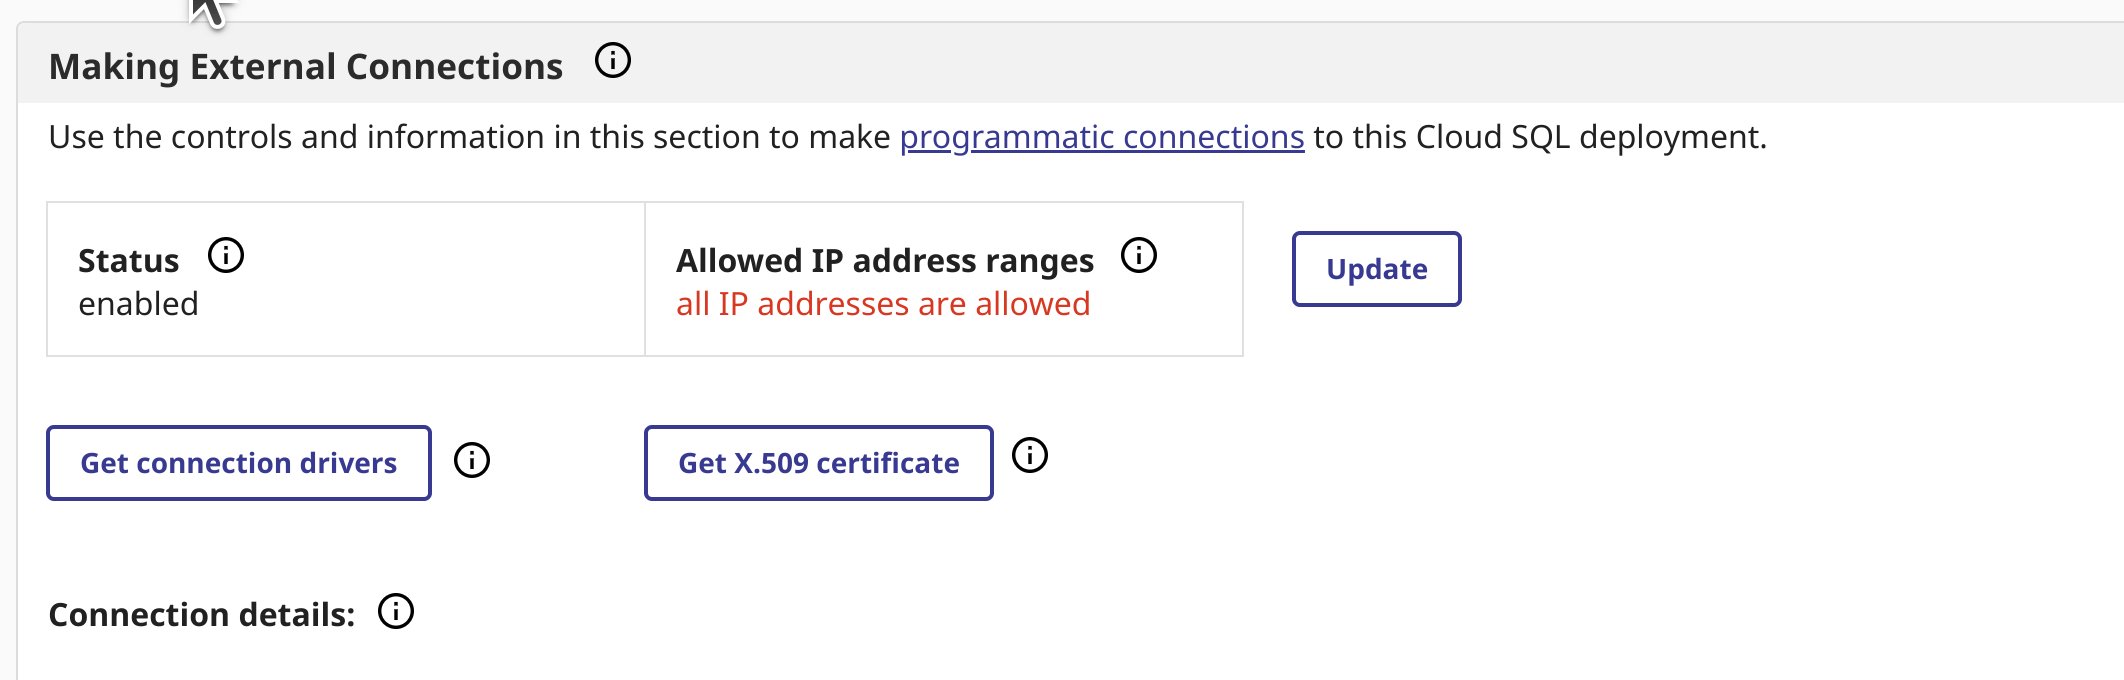Open the programmatic connections link

click(1101, 137)
